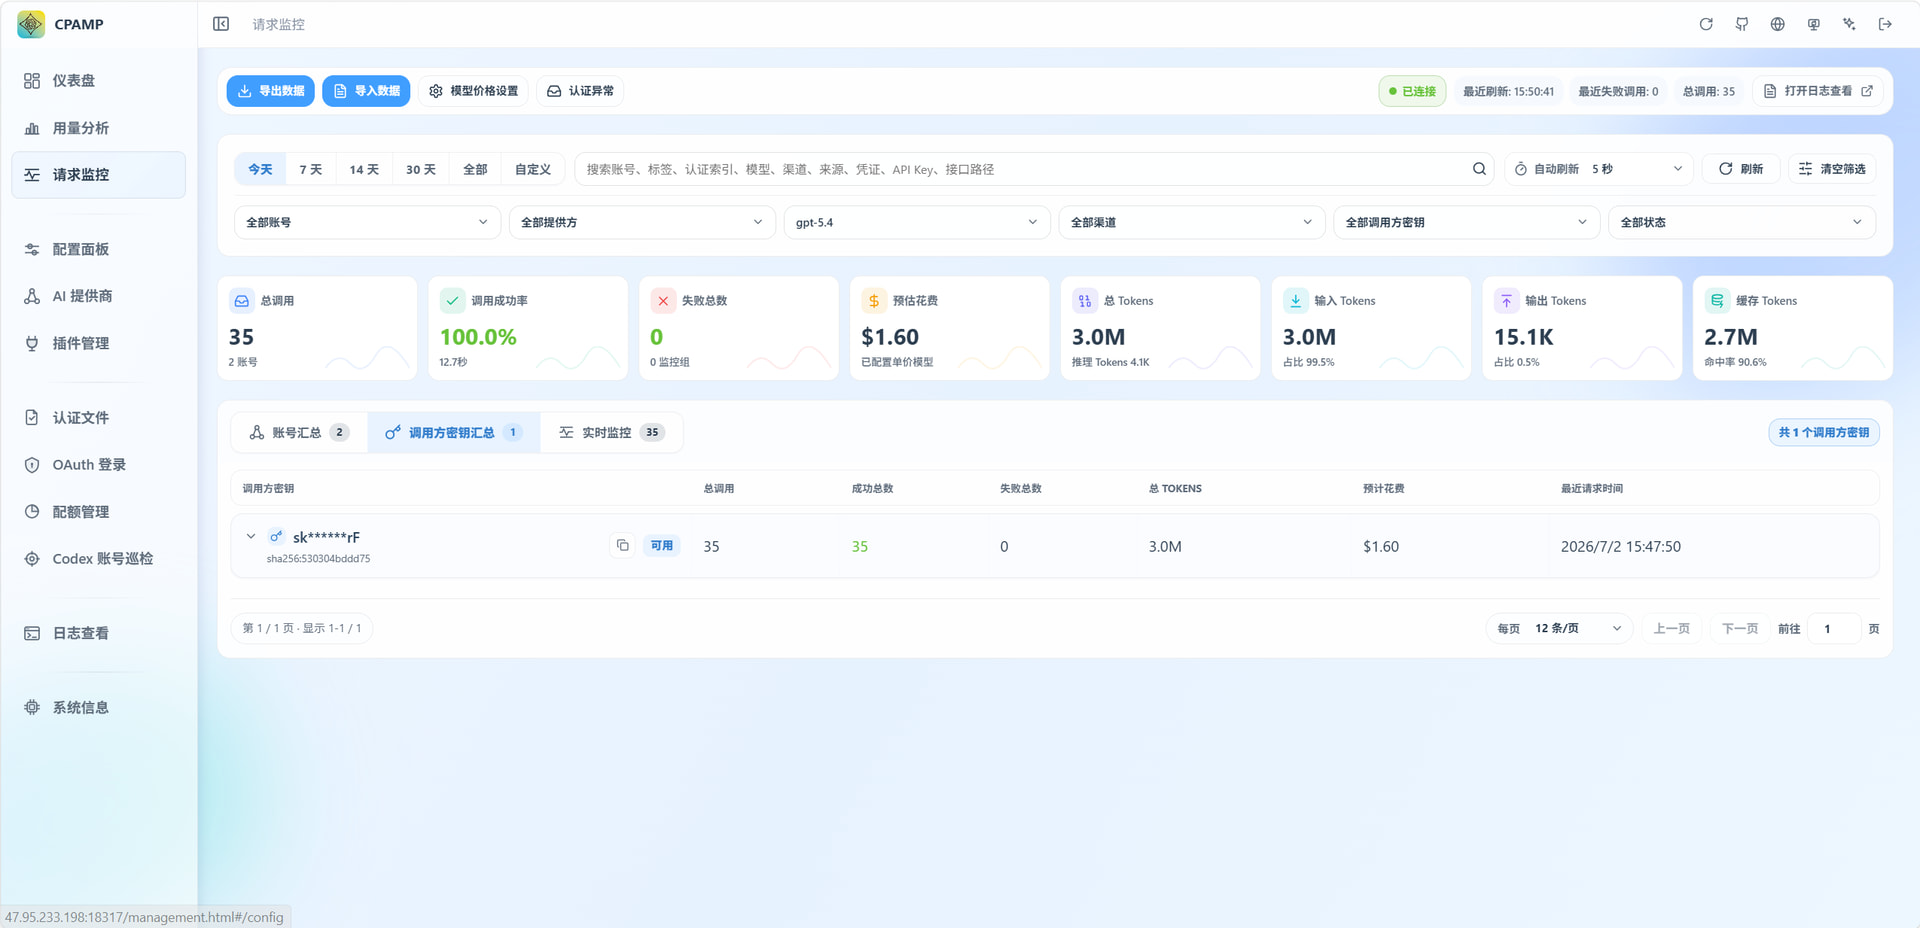Image resolution: width=1920 pixels, height=928 pixels.
Task: Open the 全部状态 dropdown
Action: [x=1742, y=222]
